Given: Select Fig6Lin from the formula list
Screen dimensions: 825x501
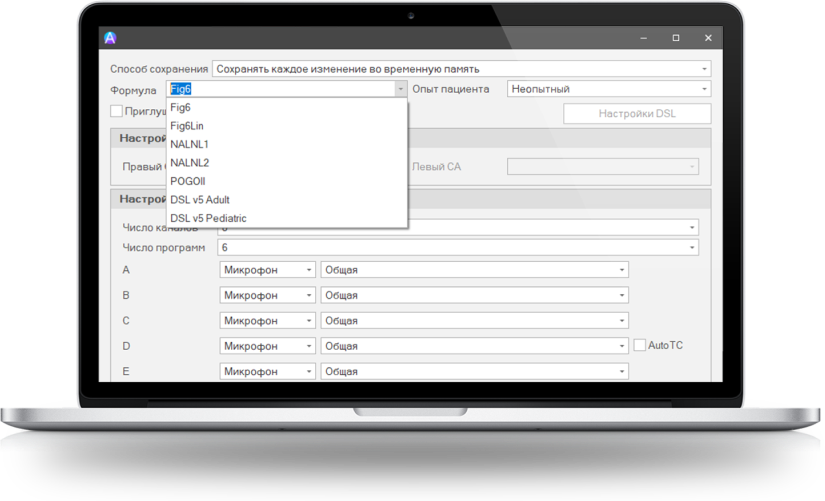Looking at the screenshot, I should click(x=187, y=126).
